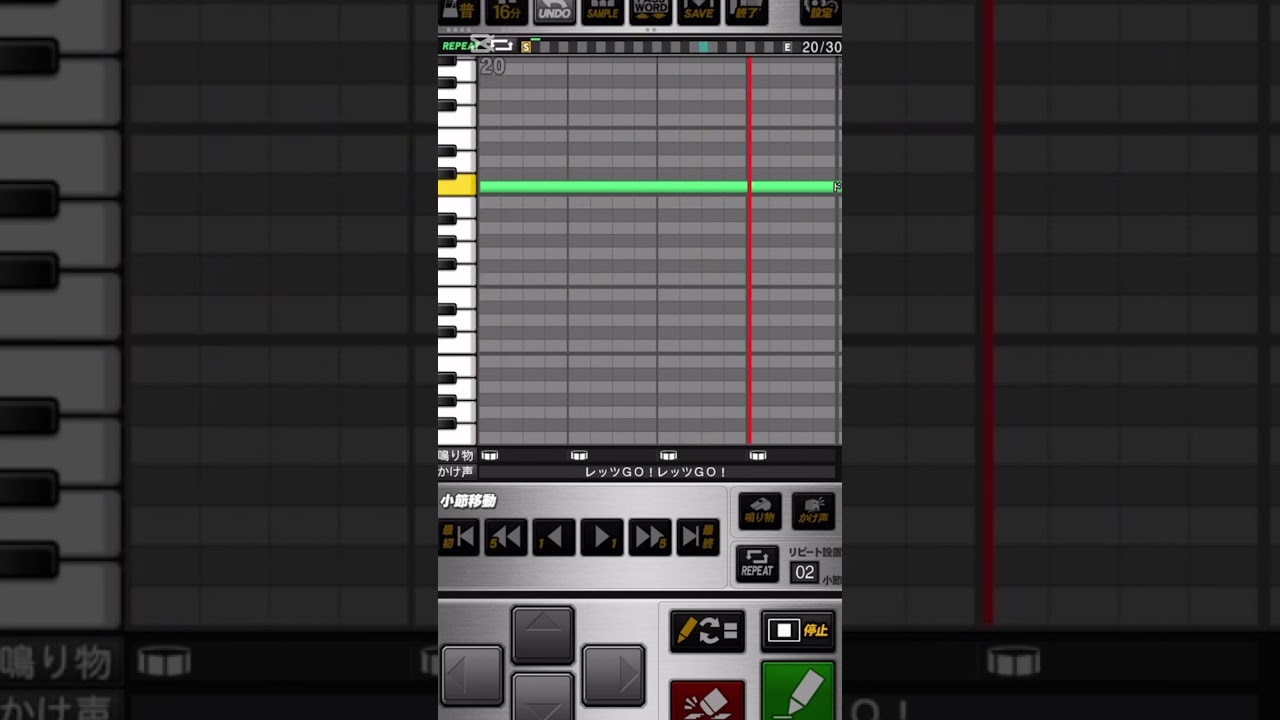Select the red eraser tool

[707, 700]
